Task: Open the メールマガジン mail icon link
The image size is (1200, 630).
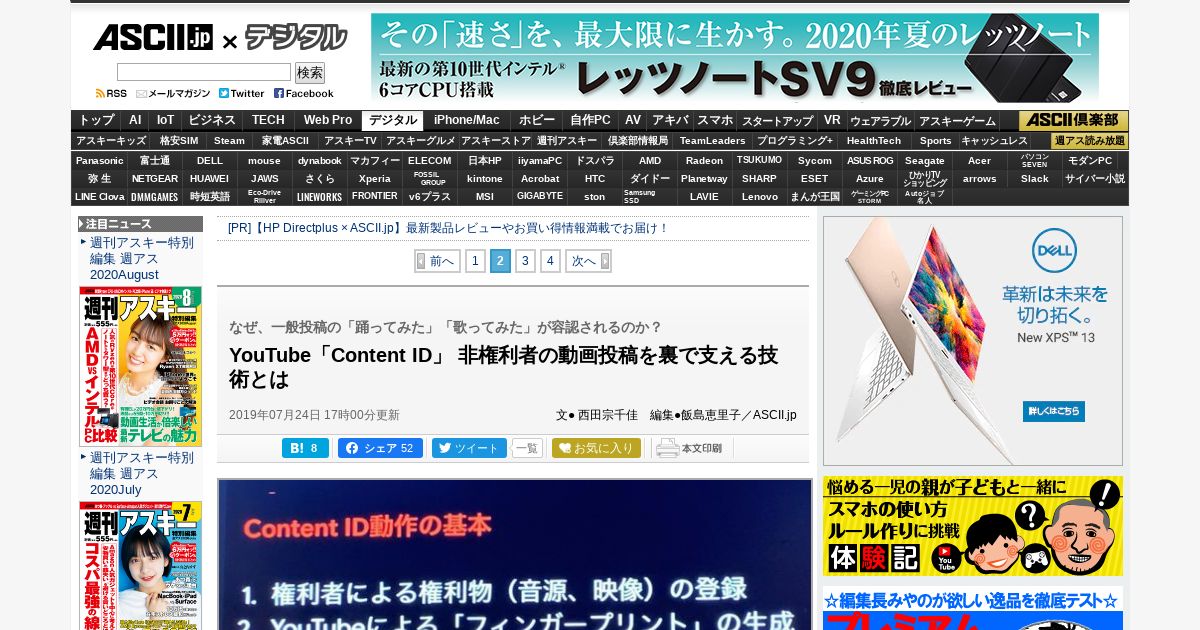Action: [x=173, y=93]
